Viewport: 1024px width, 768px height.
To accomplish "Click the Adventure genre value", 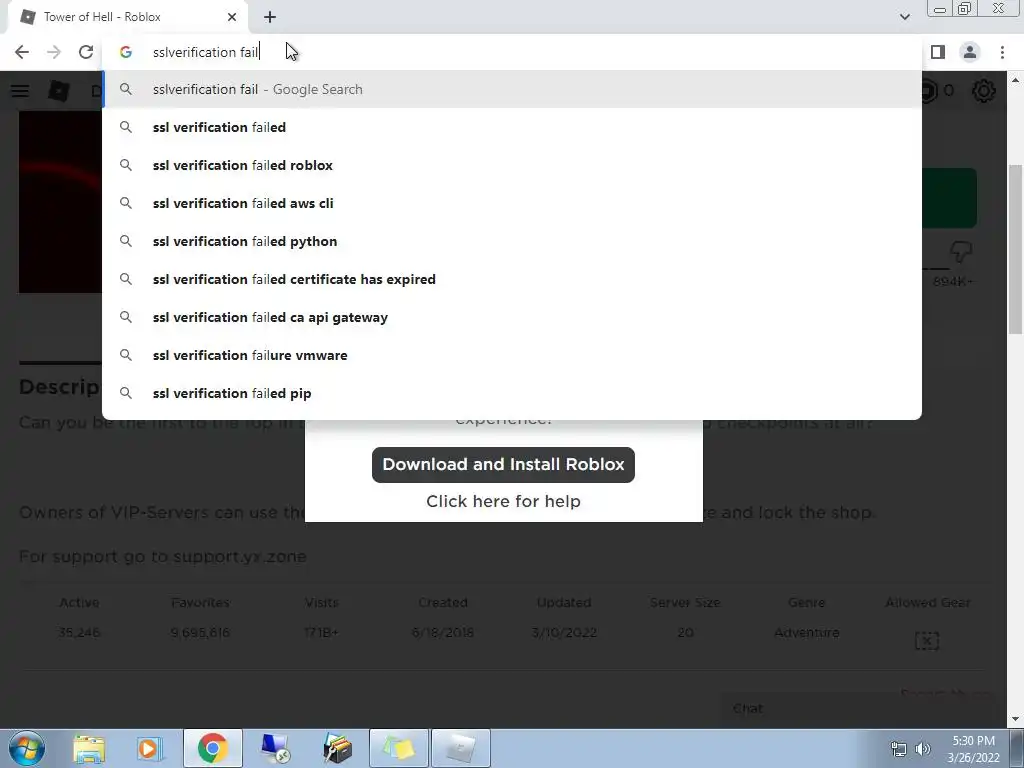I will (807, 633).
